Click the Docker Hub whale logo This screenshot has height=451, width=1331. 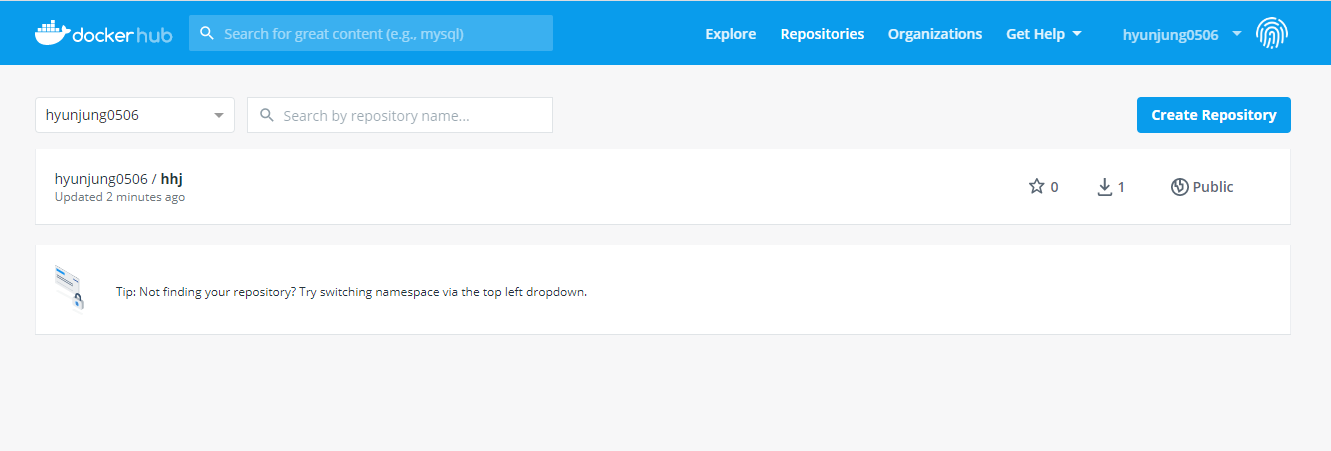pos(103,33)
